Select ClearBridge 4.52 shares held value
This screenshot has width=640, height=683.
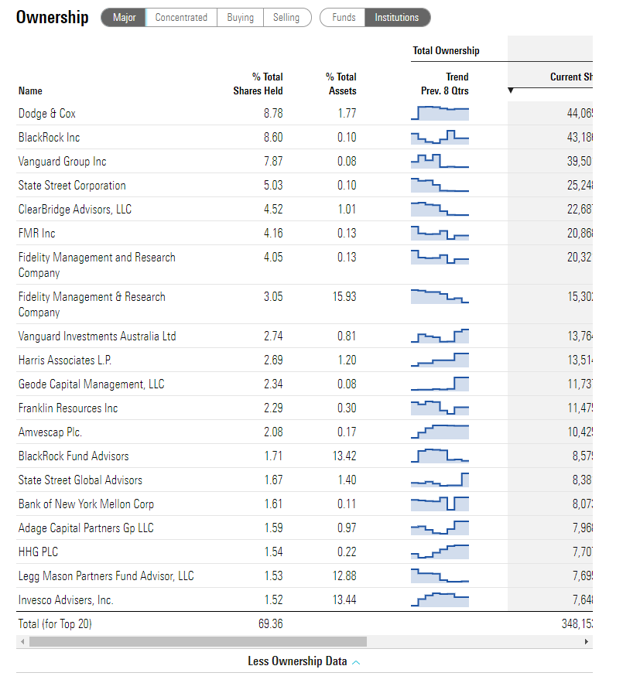273,209
